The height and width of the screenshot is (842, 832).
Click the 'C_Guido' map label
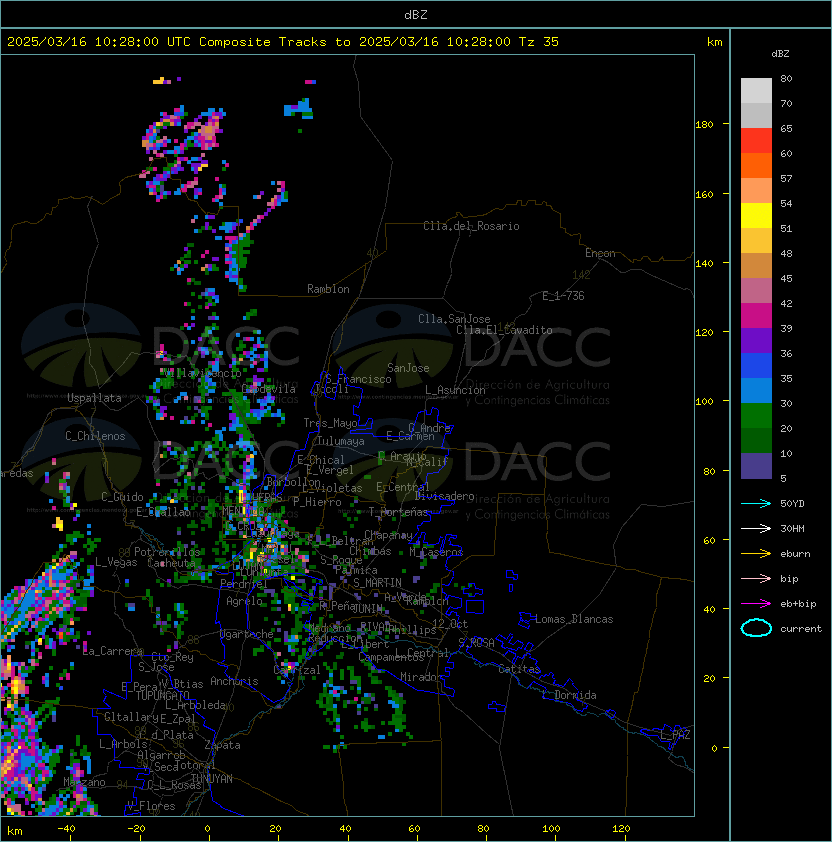(x=122, y=497)
